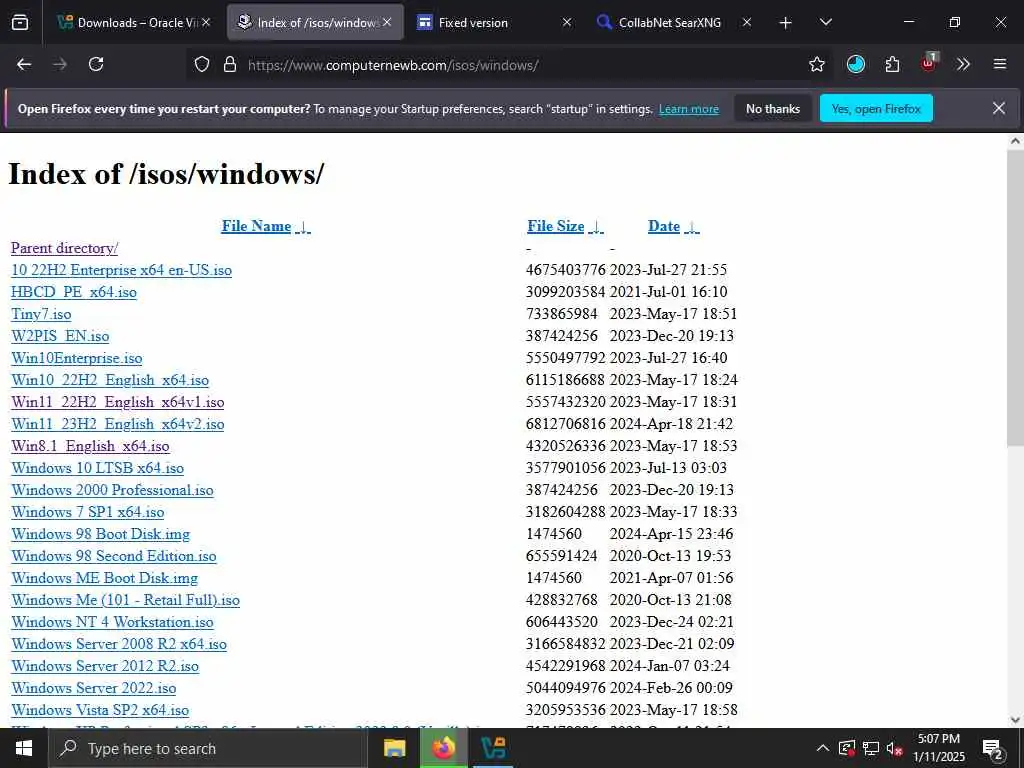
Task: Sort Date descending arrow
Action: pos(692,227)
